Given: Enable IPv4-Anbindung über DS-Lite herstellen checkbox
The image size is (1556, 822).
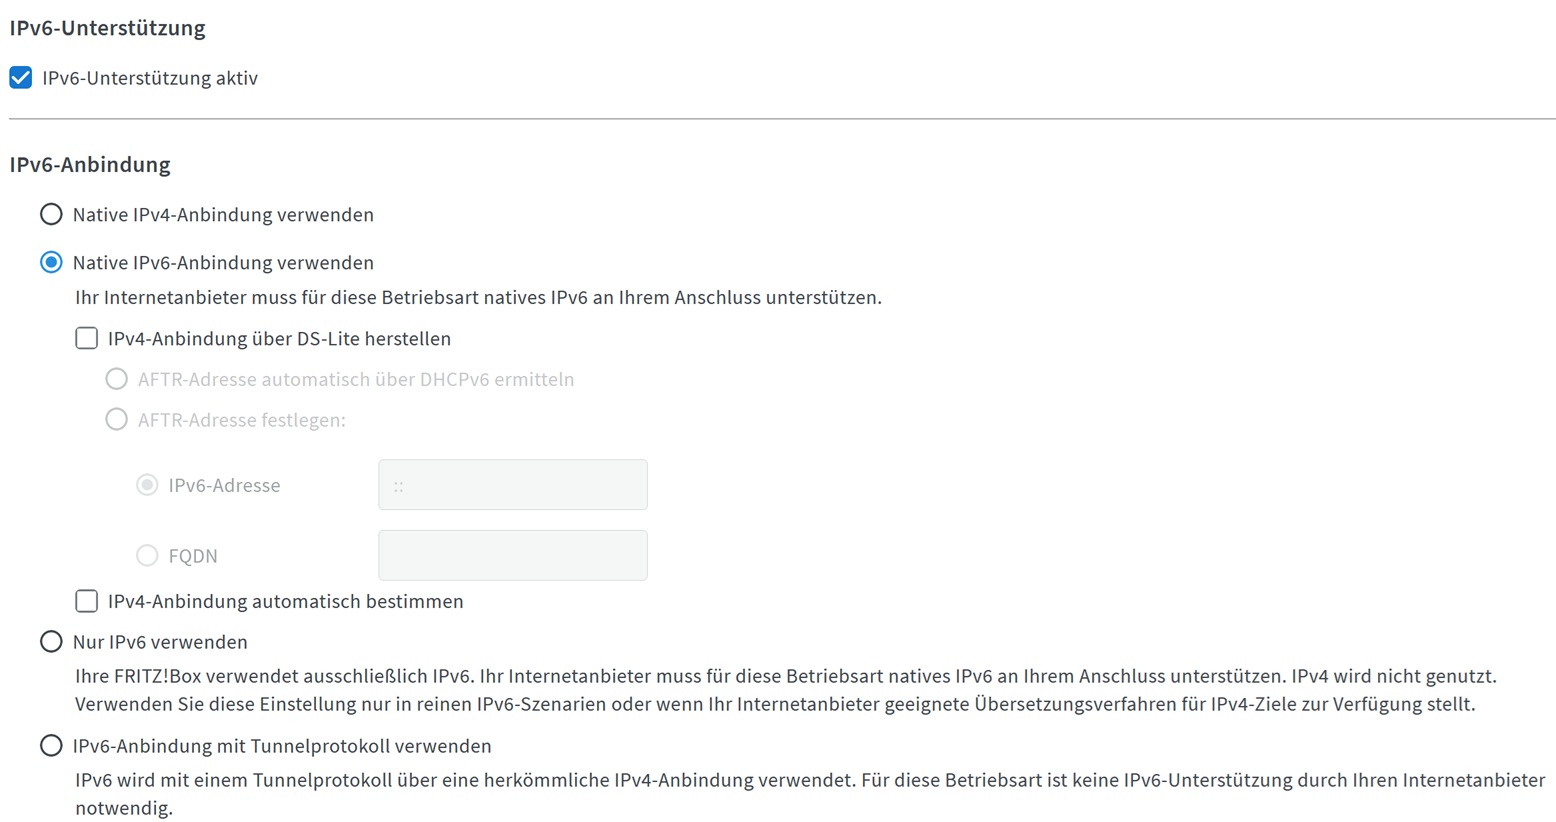Looking at the screenshot, I should click(x=87, y=338).
